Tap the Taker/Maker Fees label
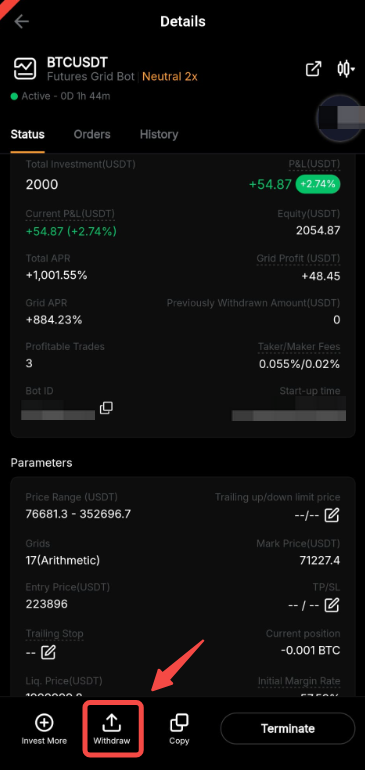The height and width of the screenshot is (770, 365). [x=299, y=347]
